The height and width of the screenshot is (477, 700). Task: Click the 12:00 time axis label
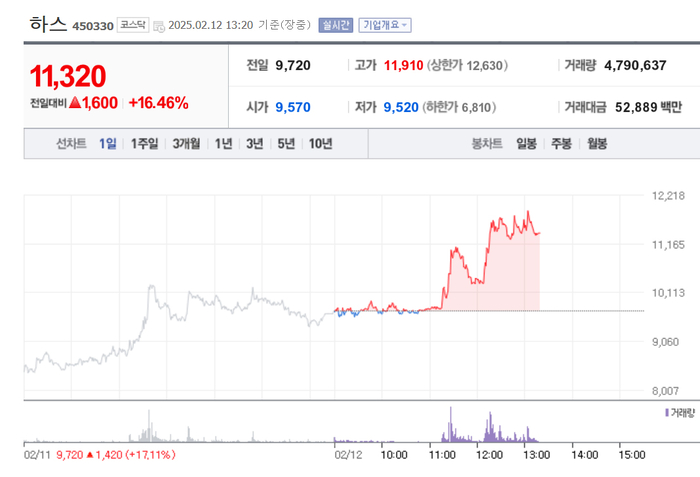(489, 455)
